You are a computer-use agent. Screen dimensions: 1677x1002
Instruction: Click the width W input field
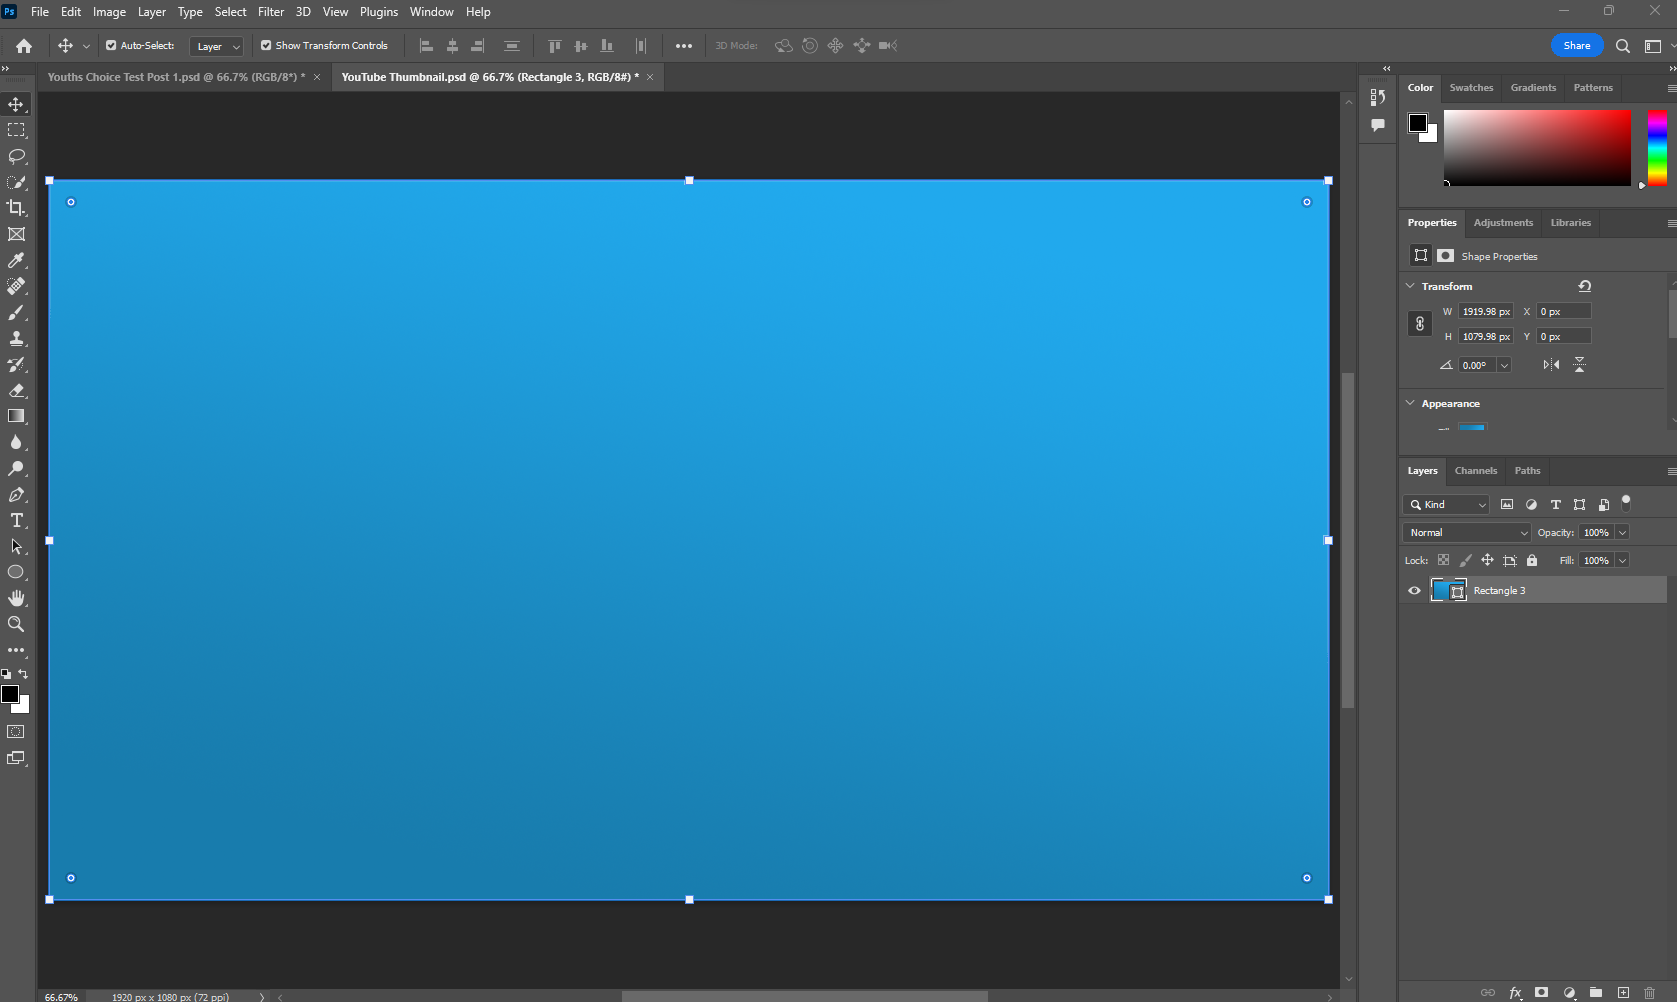coord(1485,312)
